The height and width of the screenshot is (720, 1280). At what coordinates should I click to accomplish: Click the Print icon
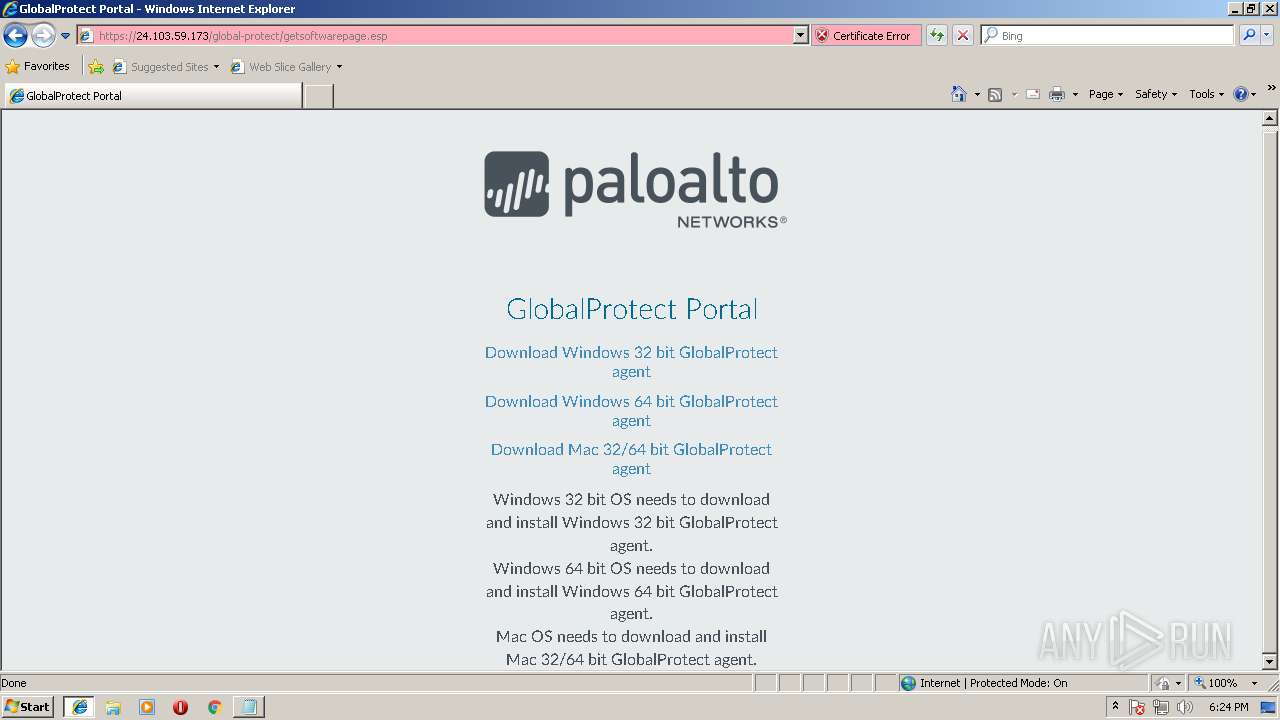pos(1057,94)
